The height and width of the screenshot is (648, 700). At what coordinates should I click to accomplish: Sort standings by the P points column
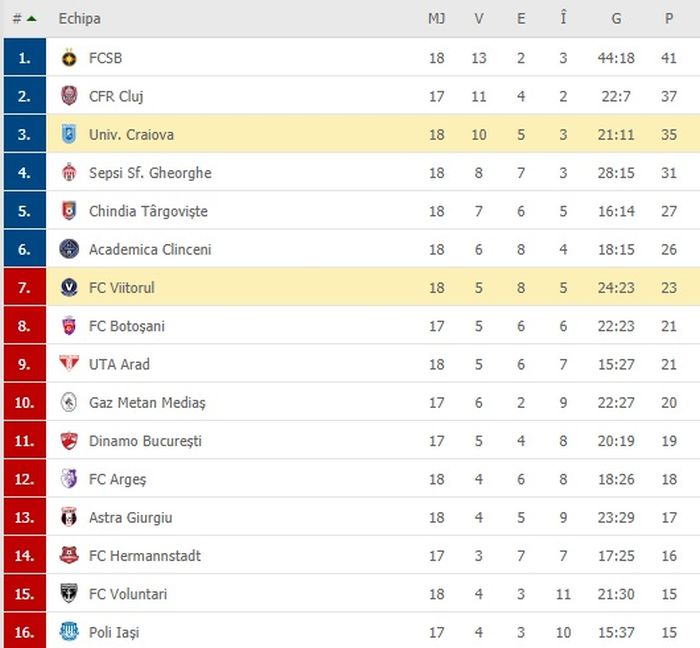[669, 18]
